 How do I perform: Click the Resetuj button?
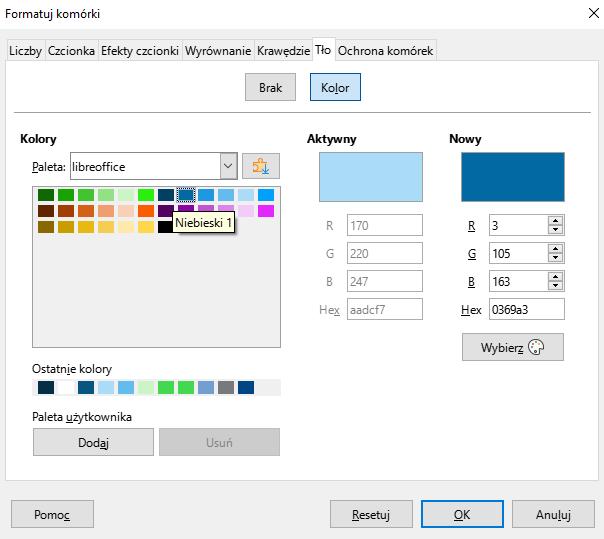[371, 514]
